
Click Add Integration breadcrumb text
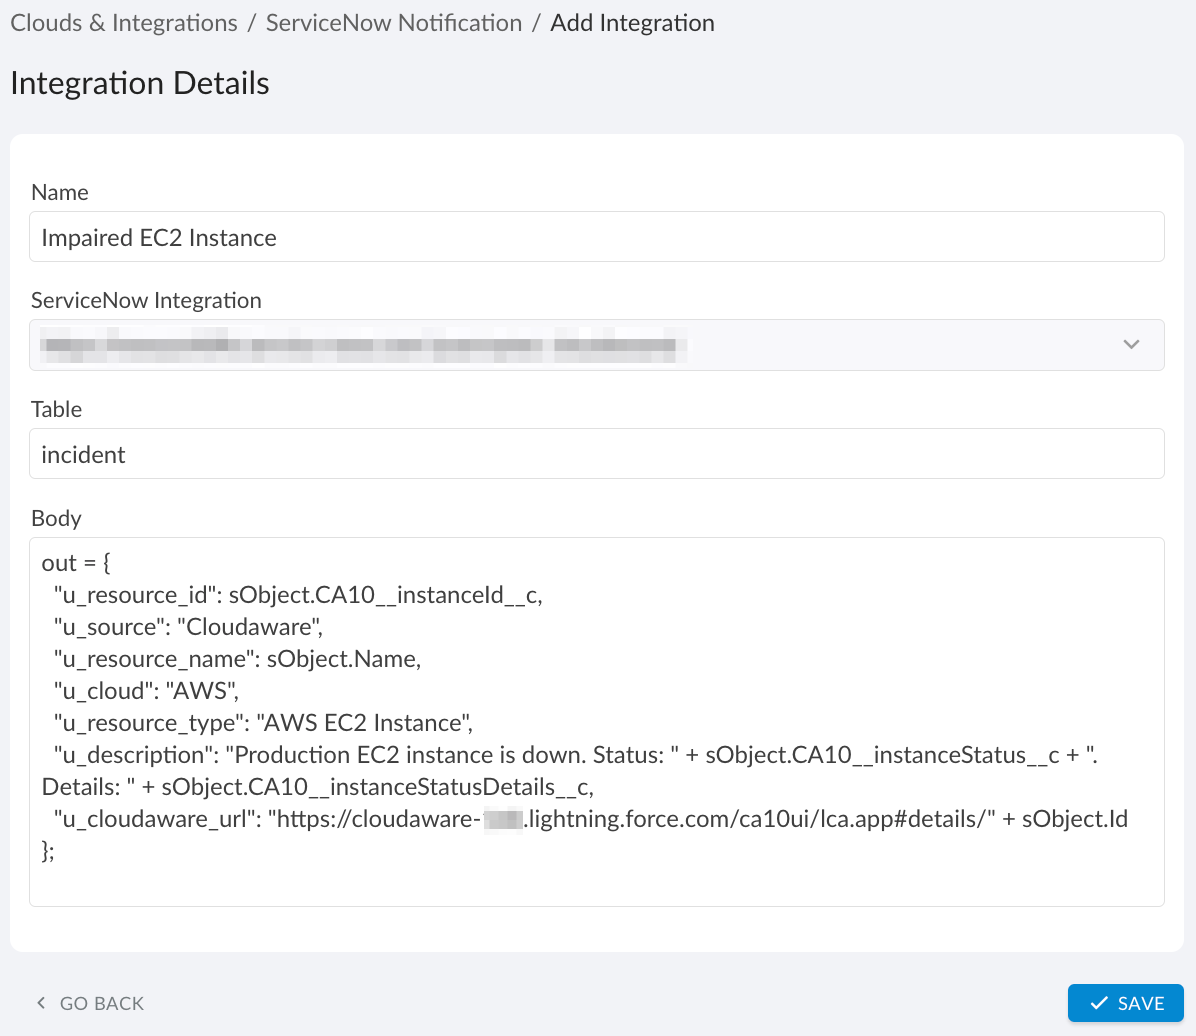(x=632, y=23)
